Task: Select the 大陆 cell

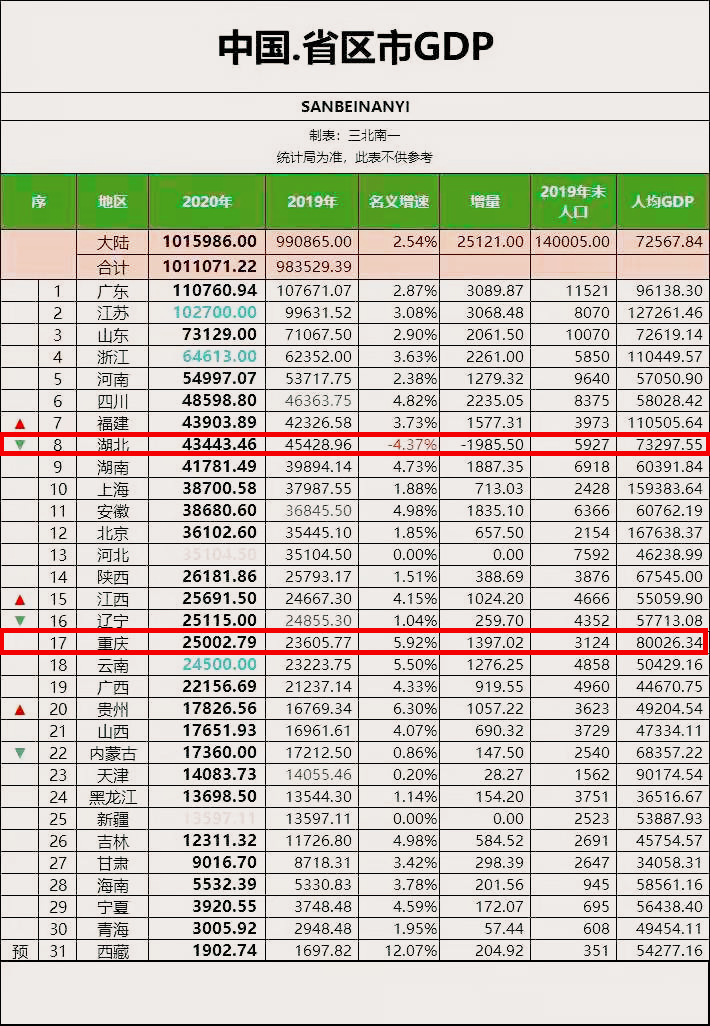Action: coord(113,242)
